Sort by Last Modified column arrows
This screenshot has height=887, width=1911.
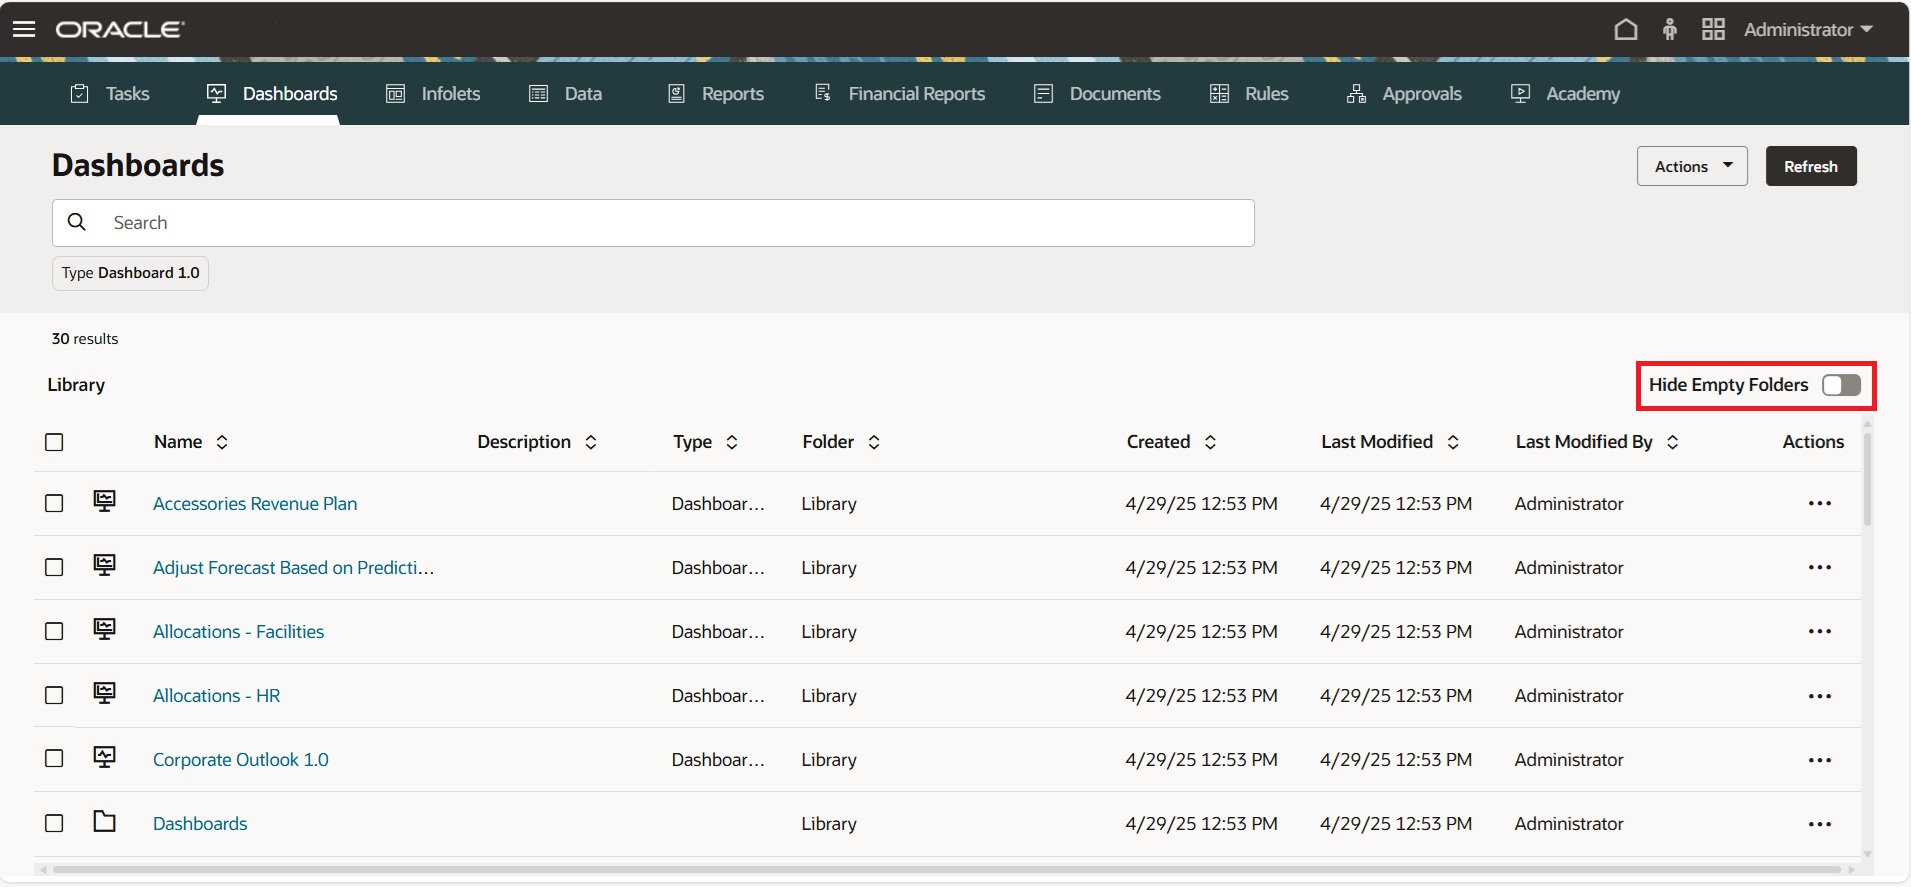pos(1453,442)
